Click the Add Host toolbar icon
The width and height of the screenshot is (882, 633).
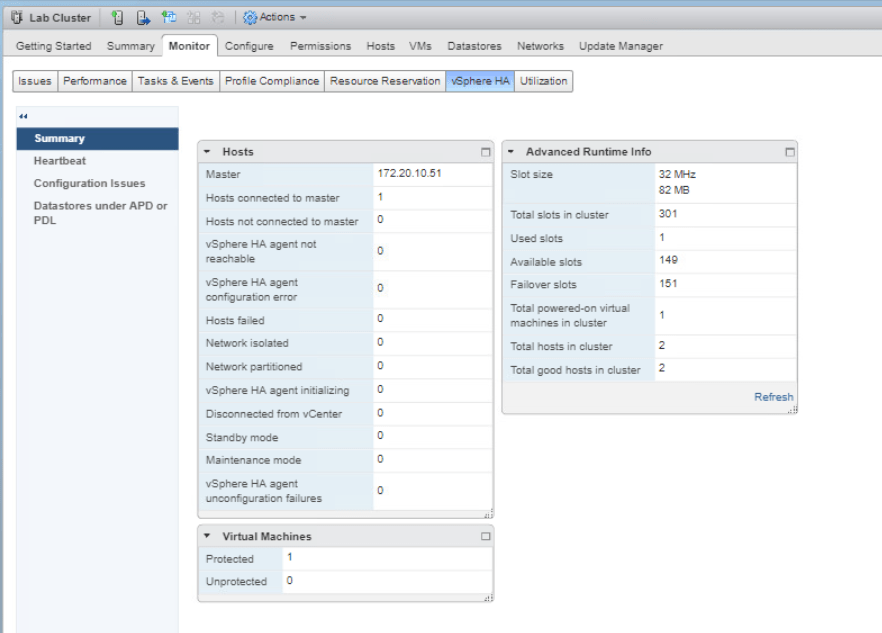click(x=117, y=17)
